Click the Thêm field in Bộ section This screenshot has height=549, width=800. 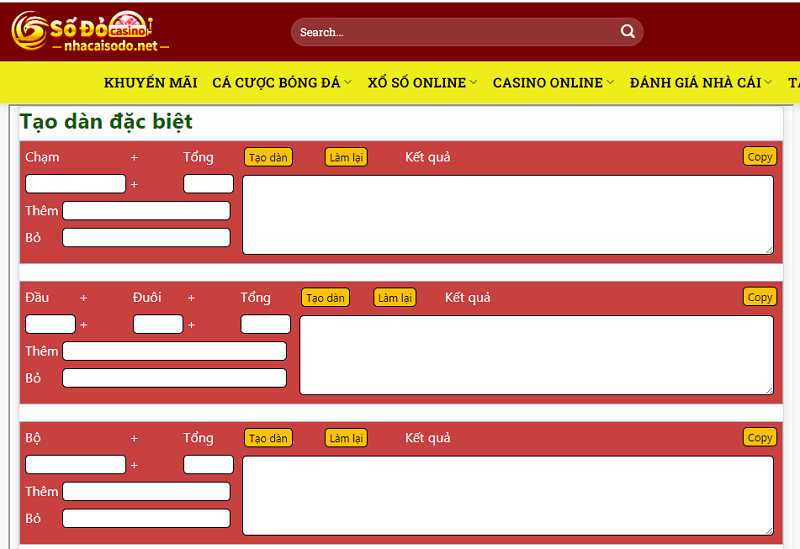point(146,492)
